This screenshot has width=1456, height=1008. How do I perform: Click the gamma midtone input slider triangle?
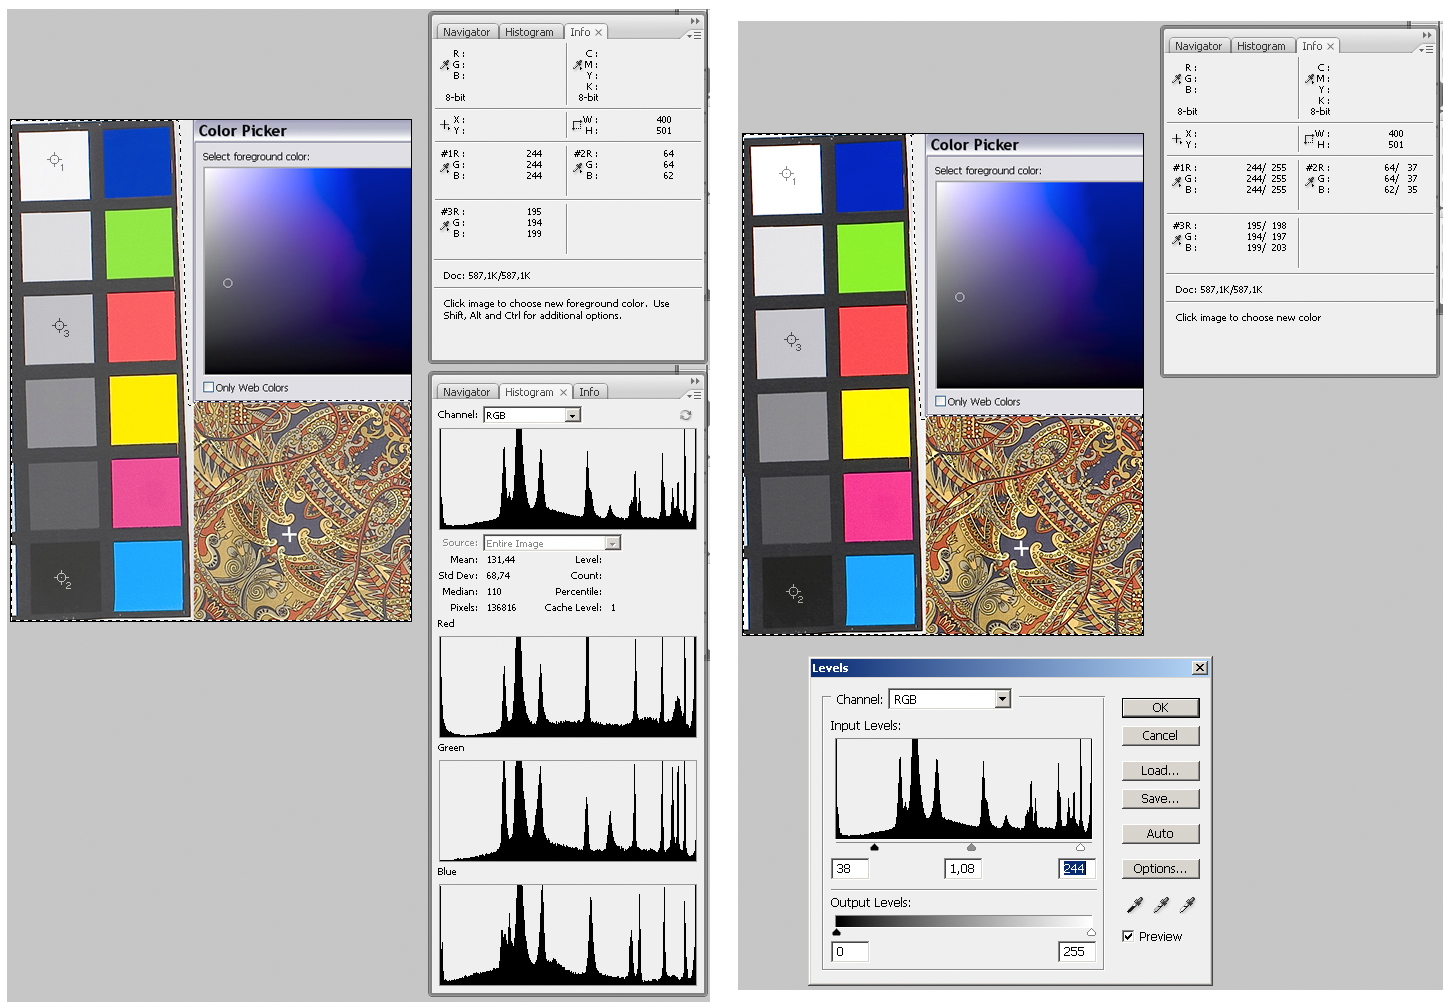[971, 848]
